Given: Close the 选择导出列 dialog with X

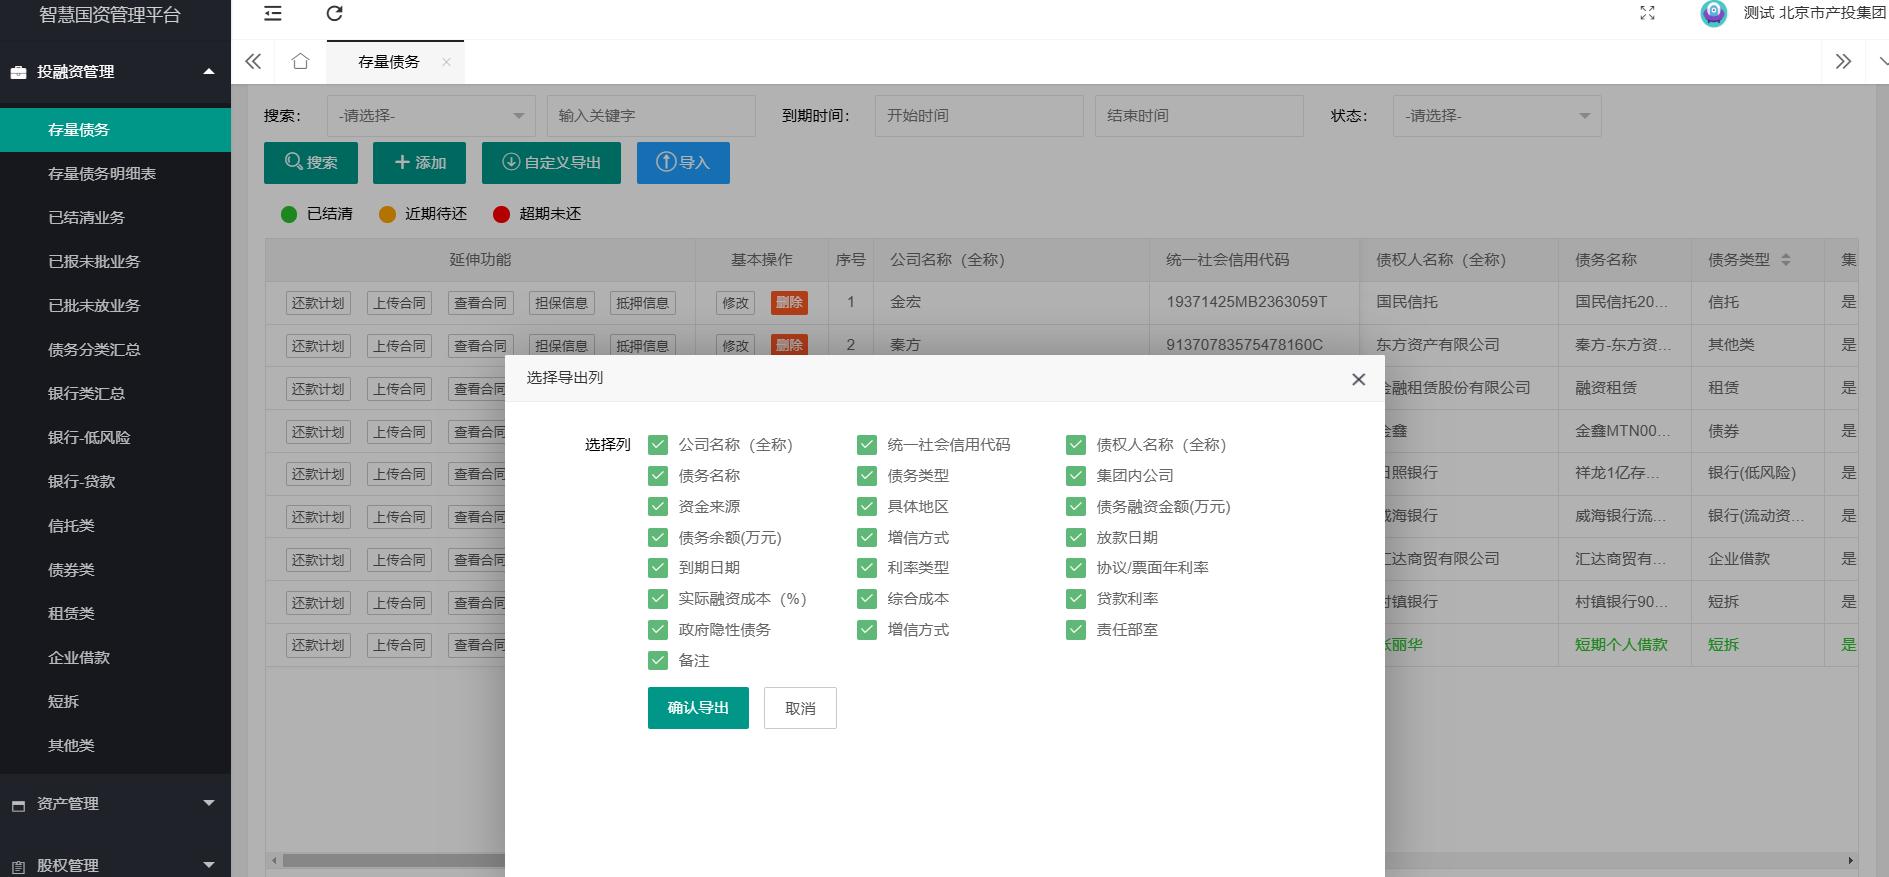Looking at the screenshot, I should point(1358,379).
